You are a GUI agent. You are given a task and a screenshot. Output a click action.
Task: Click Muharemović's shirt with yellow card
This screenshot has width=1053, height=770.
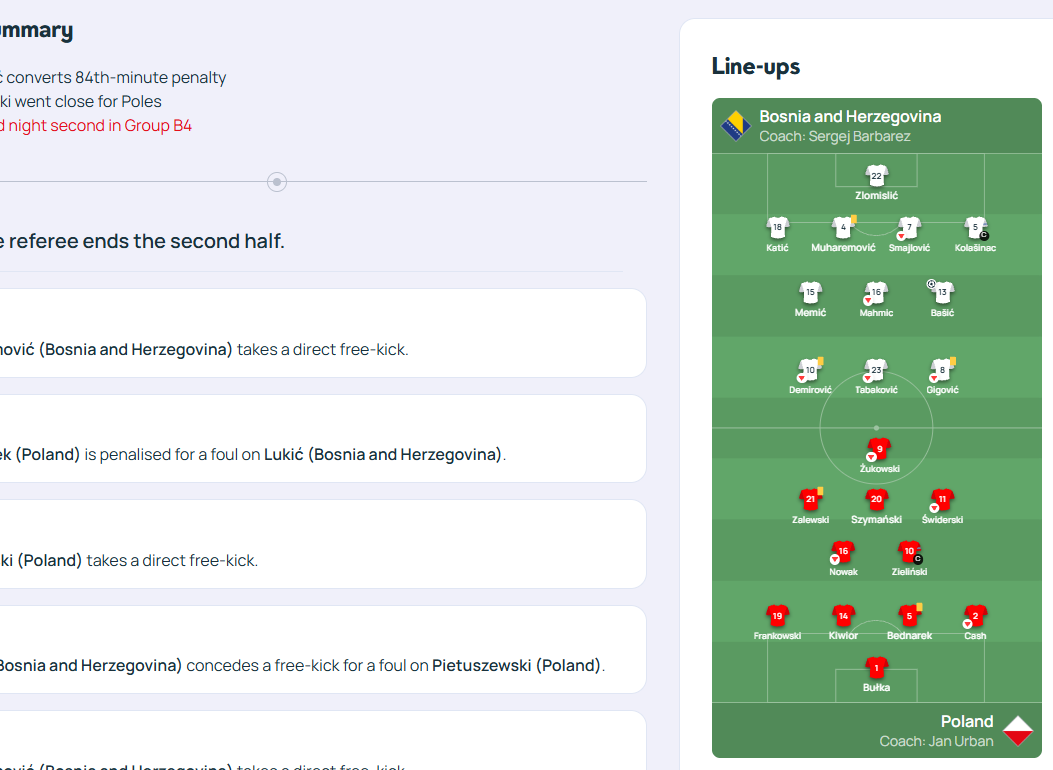pos(843,228)
